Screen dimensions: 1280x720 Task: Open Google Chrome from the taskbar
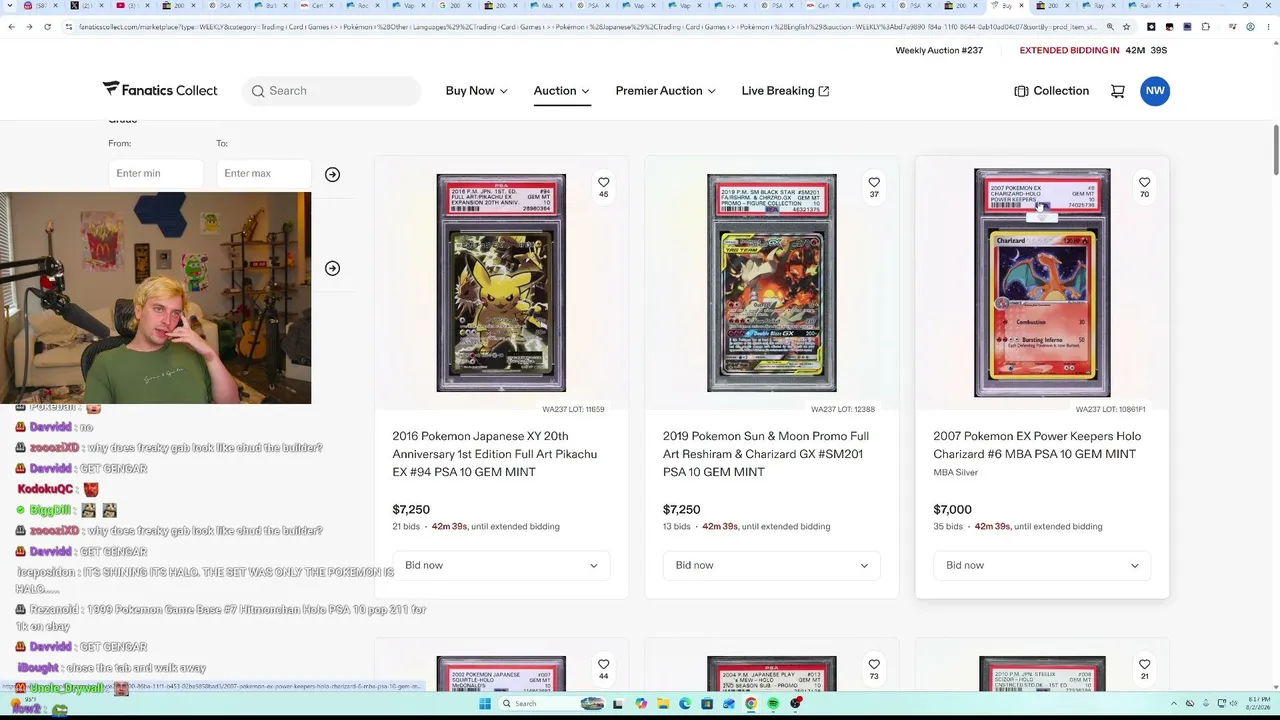click(751, 704)
